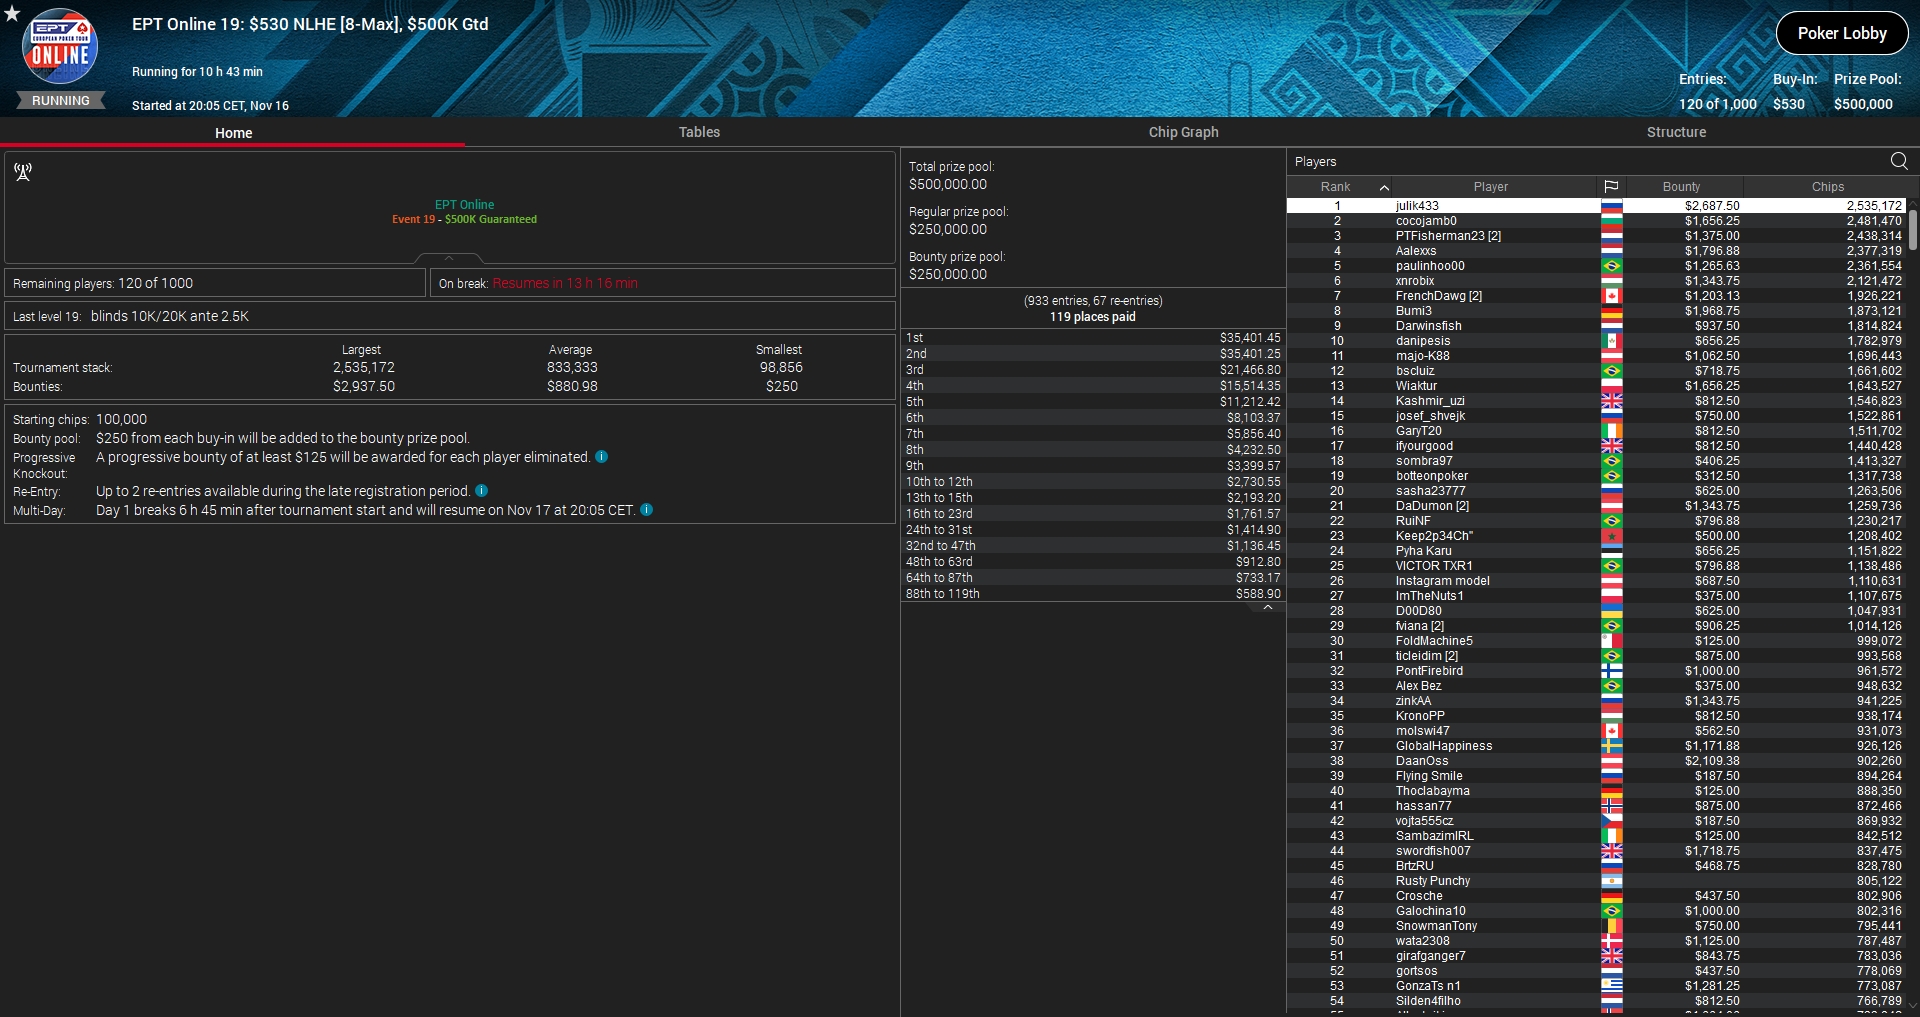Click GlobalHappiness's Sweden flag
The image size is (1920, 1017).
click(x=1611, y=746)
